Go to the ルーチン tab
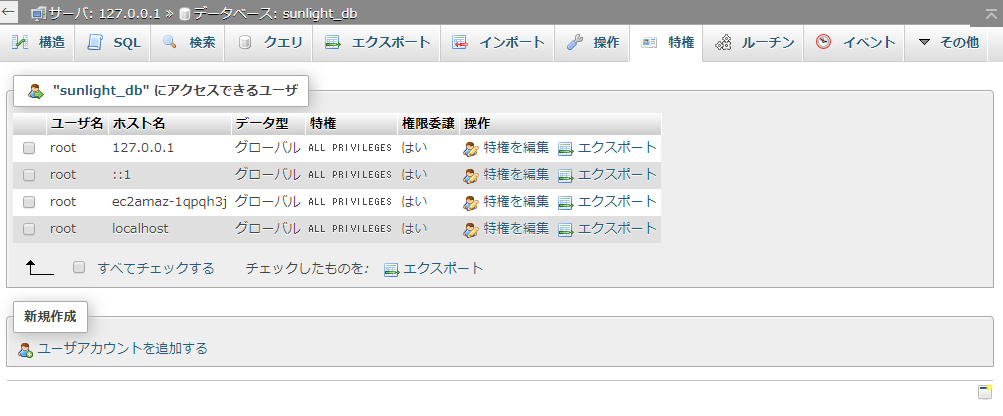Screen dimensions: 1003x416 pyautogui.click(x=755, y=43)
